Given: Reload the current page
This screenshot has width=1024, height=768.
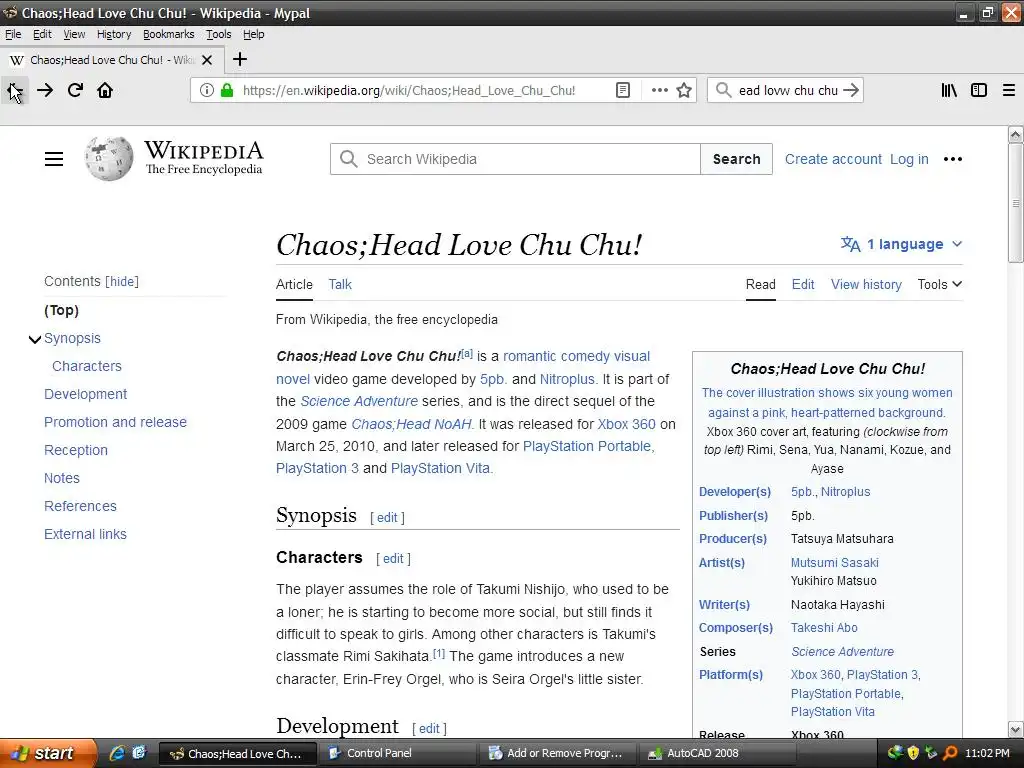Looking at the screenshot, I should (x=75, y=90).
